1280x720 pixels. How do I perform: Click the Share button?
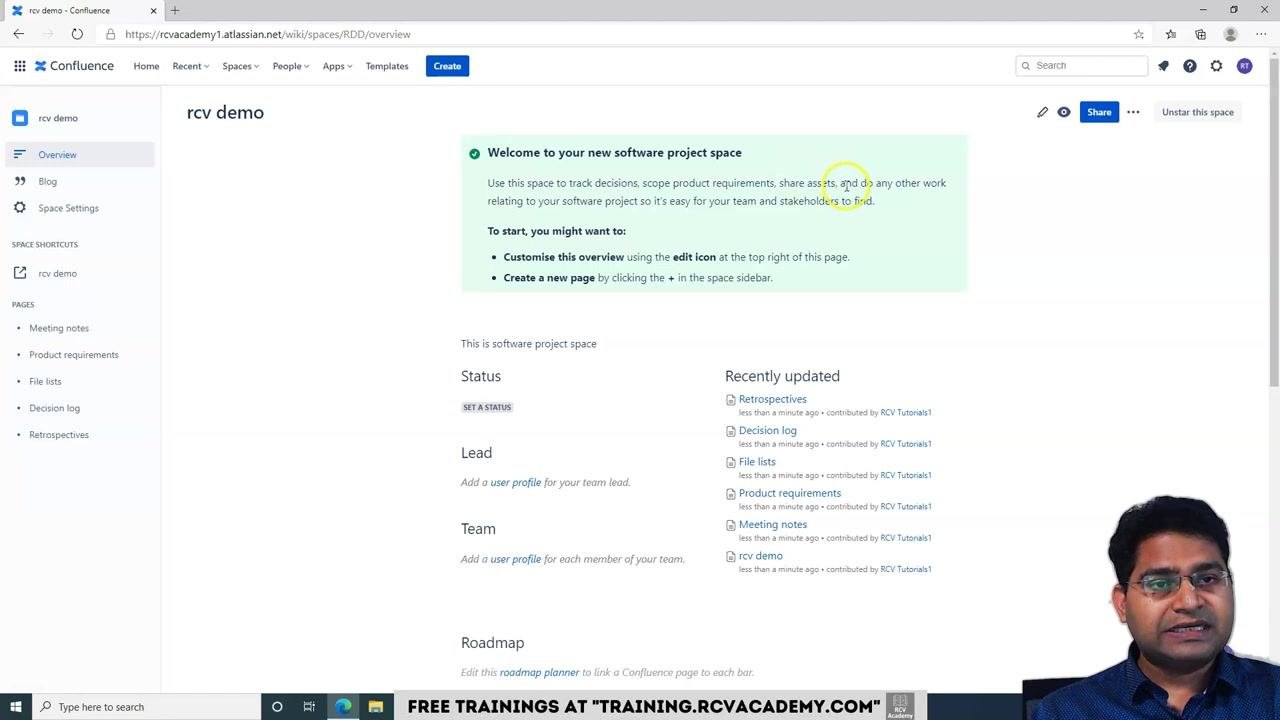tap(1099, 112)
